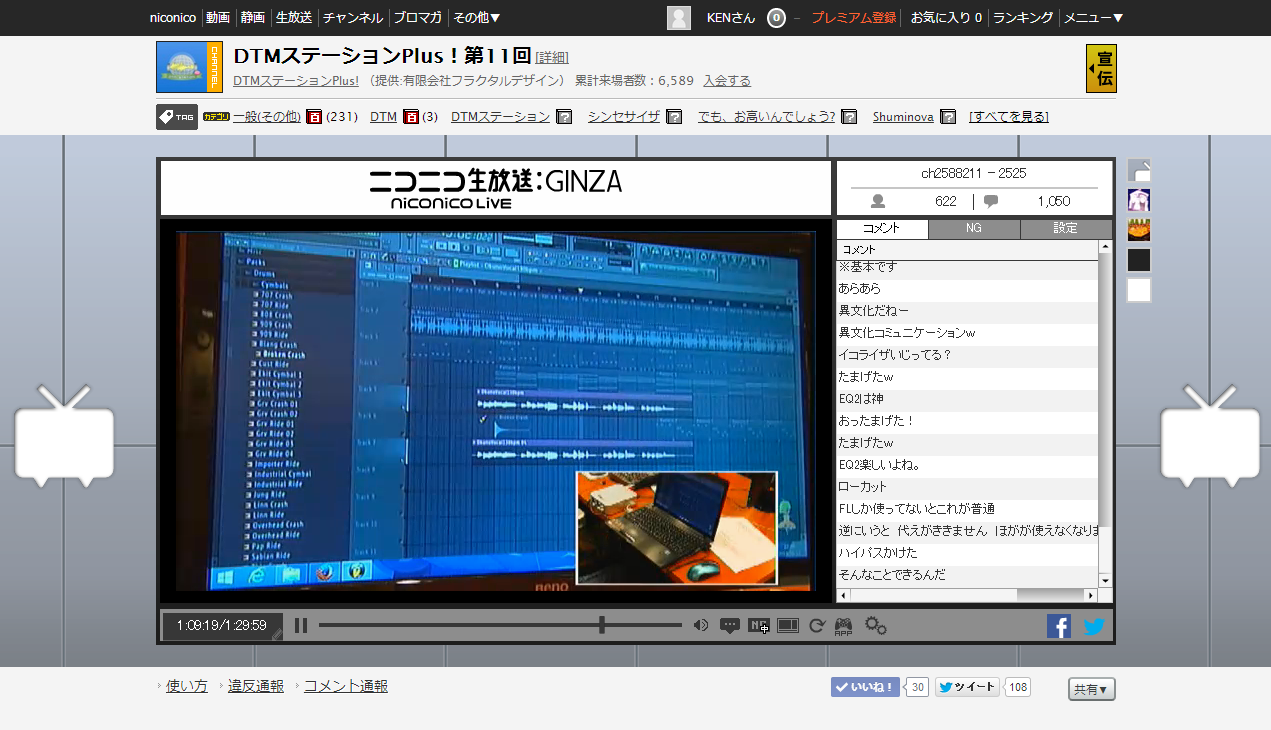Select comment '異文化コミュニケーションw'
The width and height of the screenshot is (1271, 730).
967,333
